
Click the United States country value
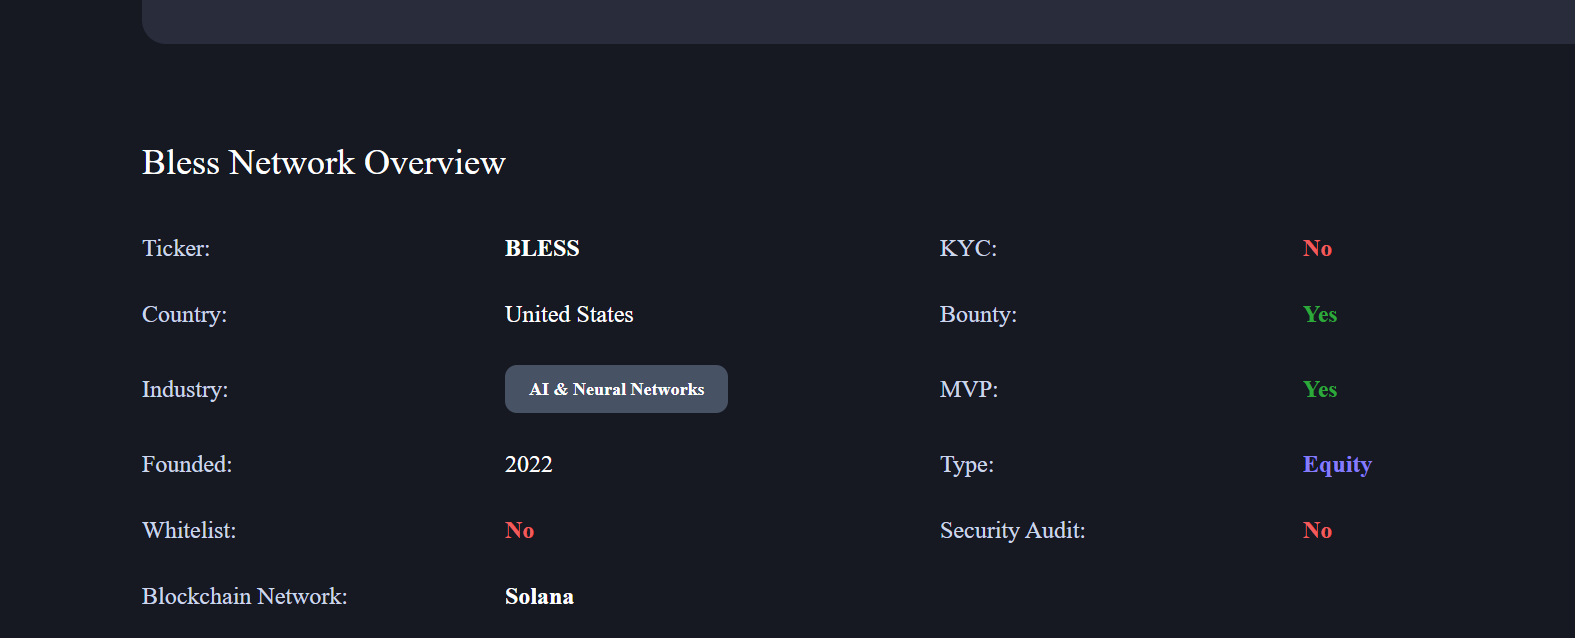click(569, 314)
